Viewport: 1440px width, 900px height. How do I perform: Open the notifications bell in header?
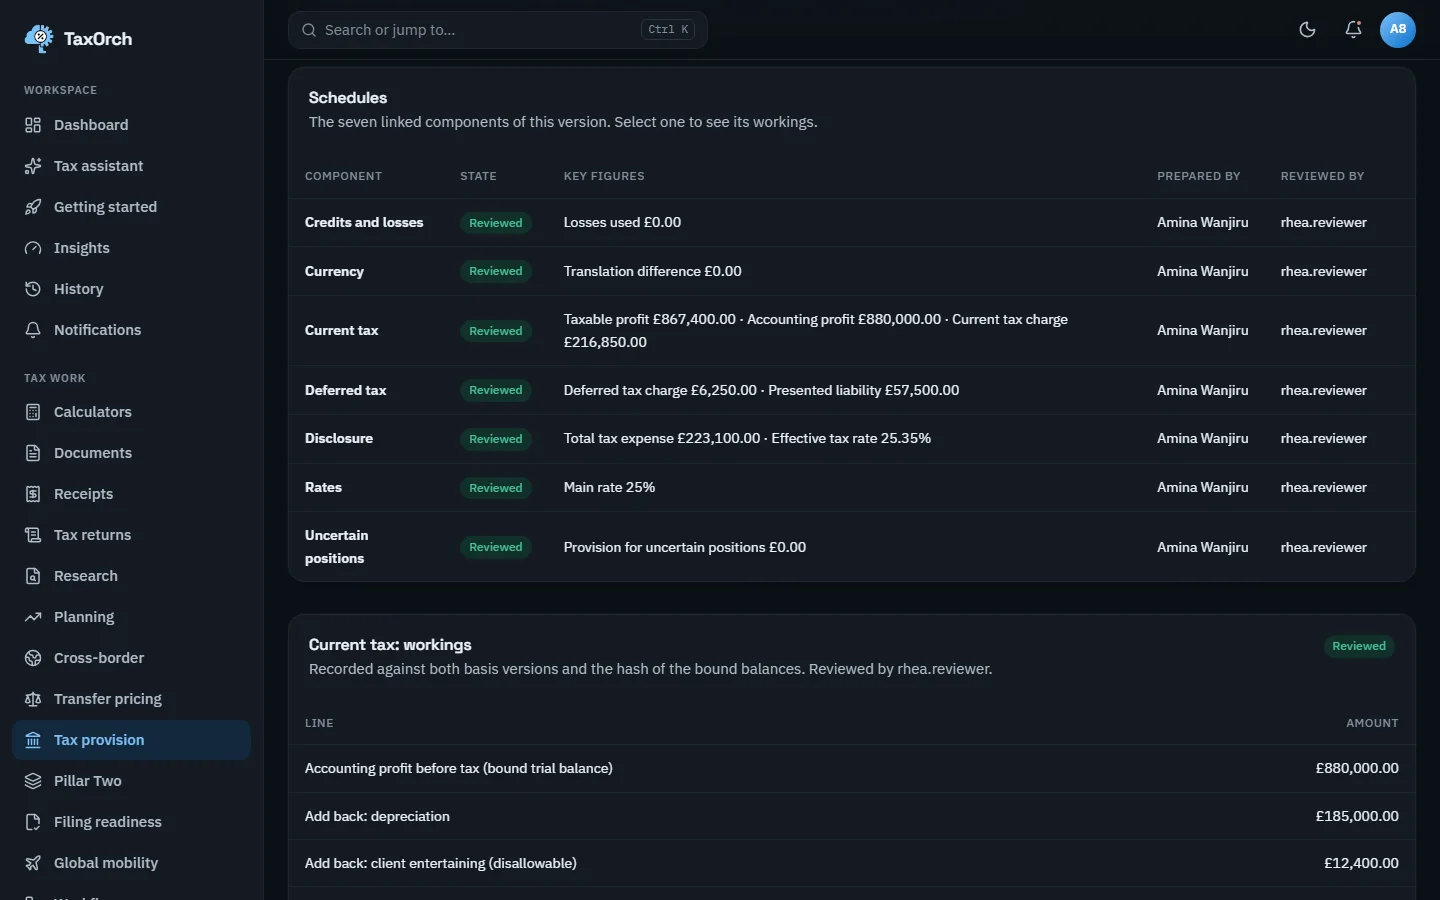pyautogui.click(x=1353, y=29)
